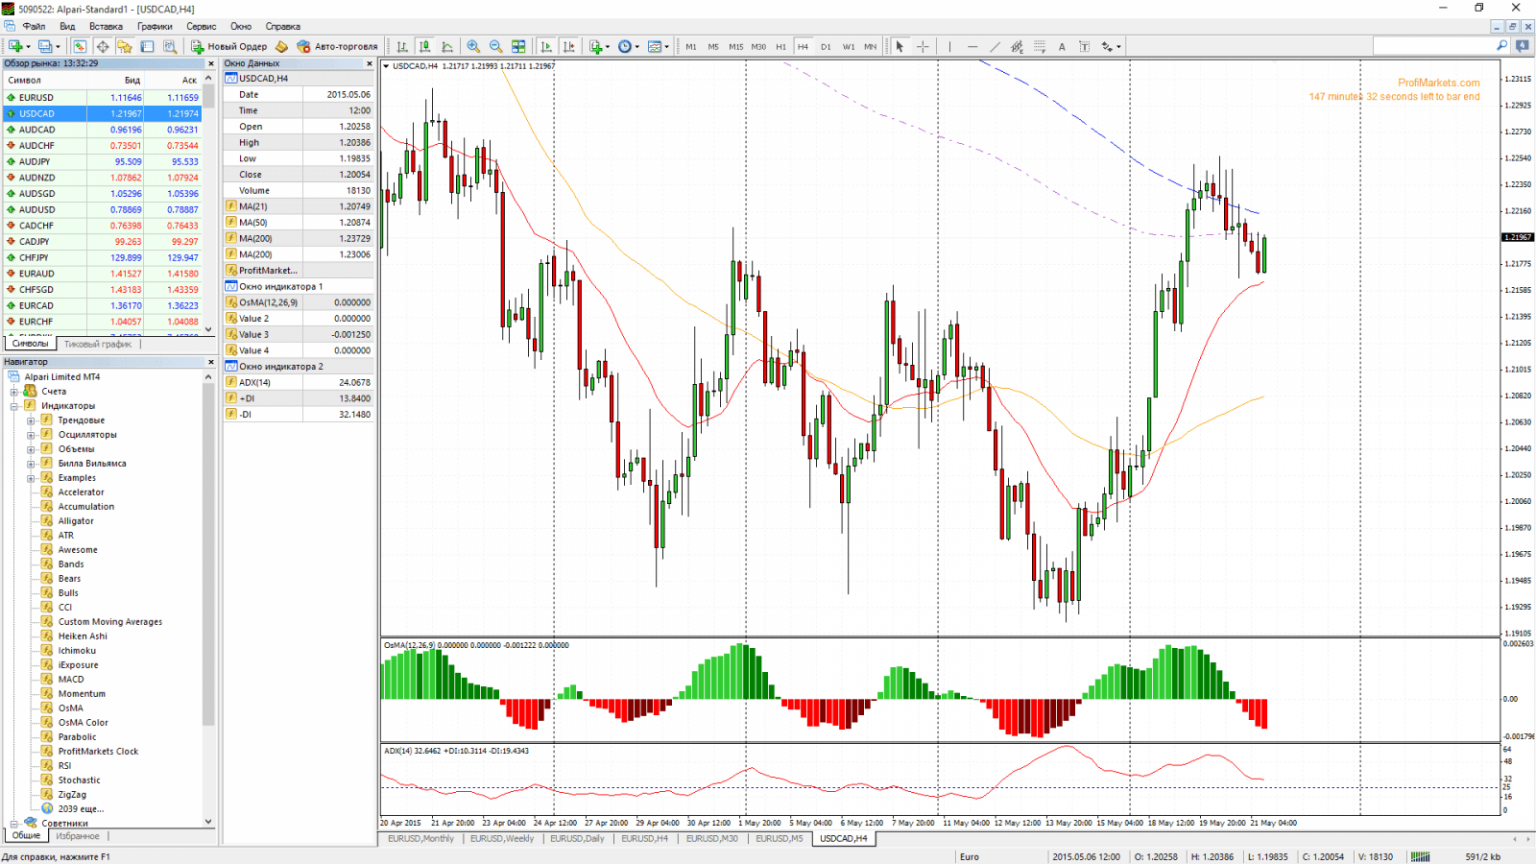Select the Trendline drawing tool
Image resolution: width=1536 pixels, height=864 pixels.
[x=994, y=46]
